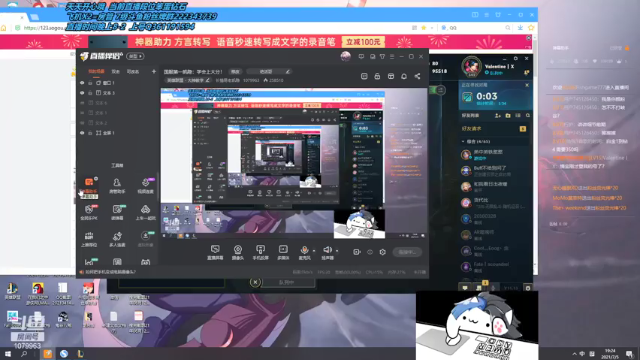Open the 上车一起玩 tool
Screen dimensions: 640x360
coord(145,212)
